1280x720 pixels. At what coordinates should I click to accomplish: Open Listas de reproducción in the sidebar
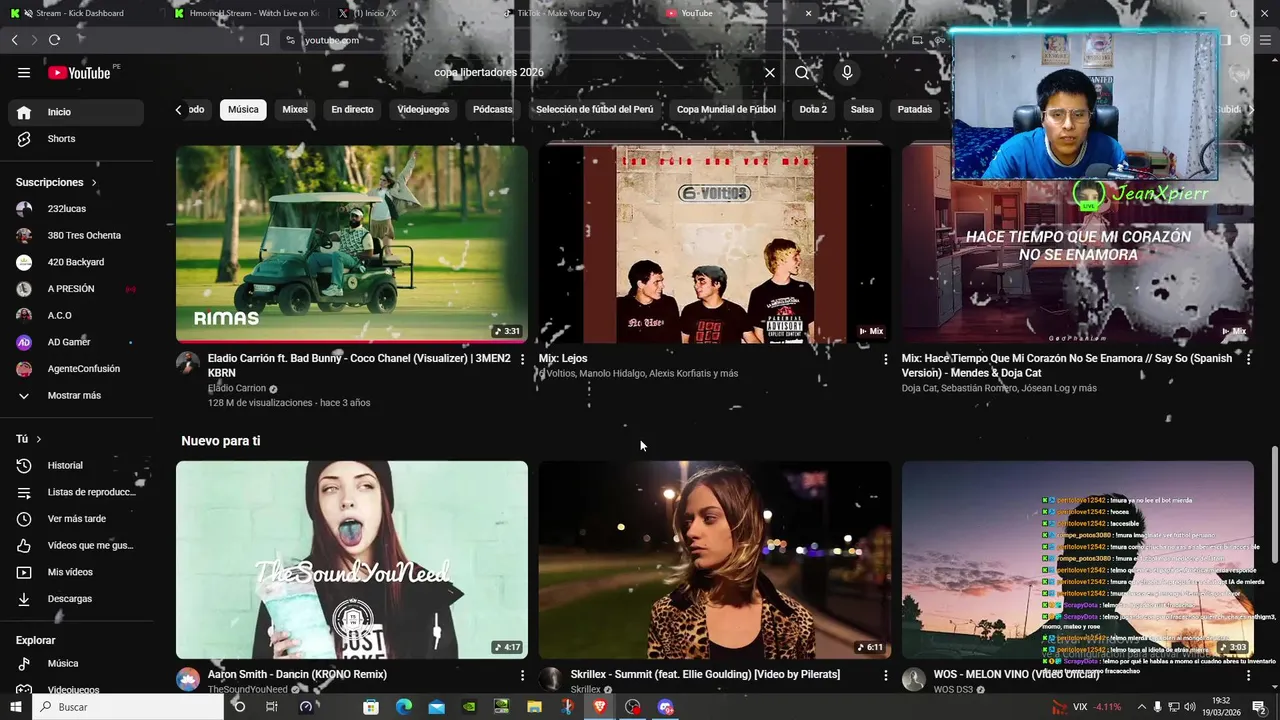[x=76, y=492]
